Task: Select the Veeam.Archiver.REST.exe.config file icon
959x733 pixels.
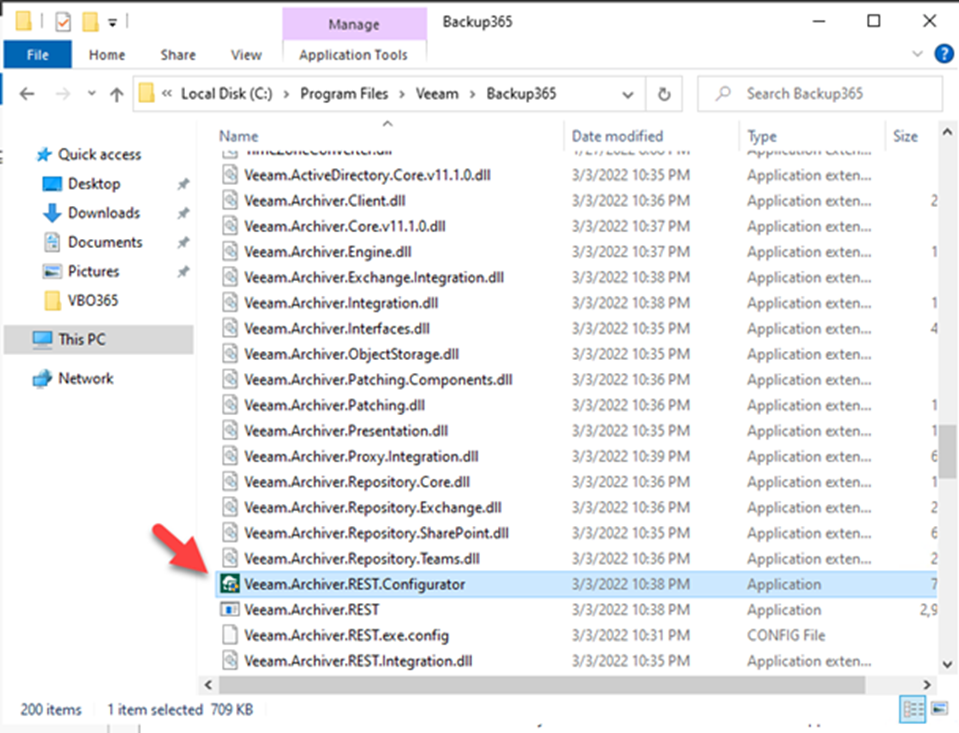Action: tap(230, 635)
